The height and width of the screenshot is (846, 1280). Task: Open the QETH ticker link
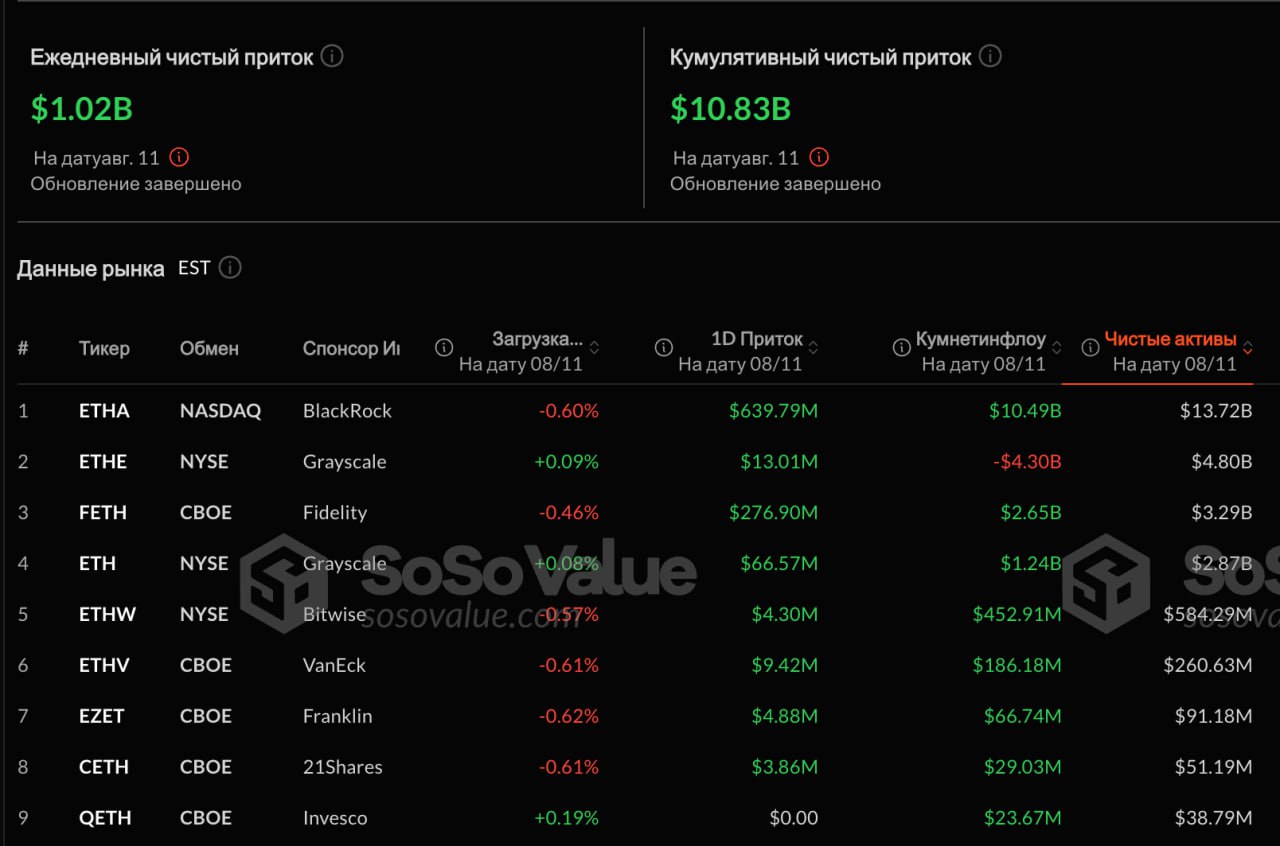coord(105,818)
